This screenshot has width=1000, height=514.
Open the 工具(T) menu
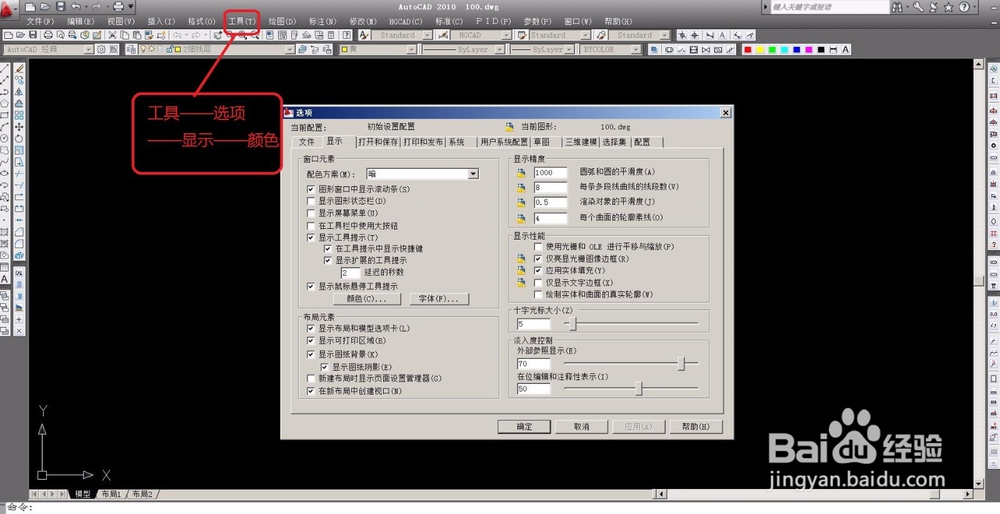pyautogui.click(x=242, y=21)
